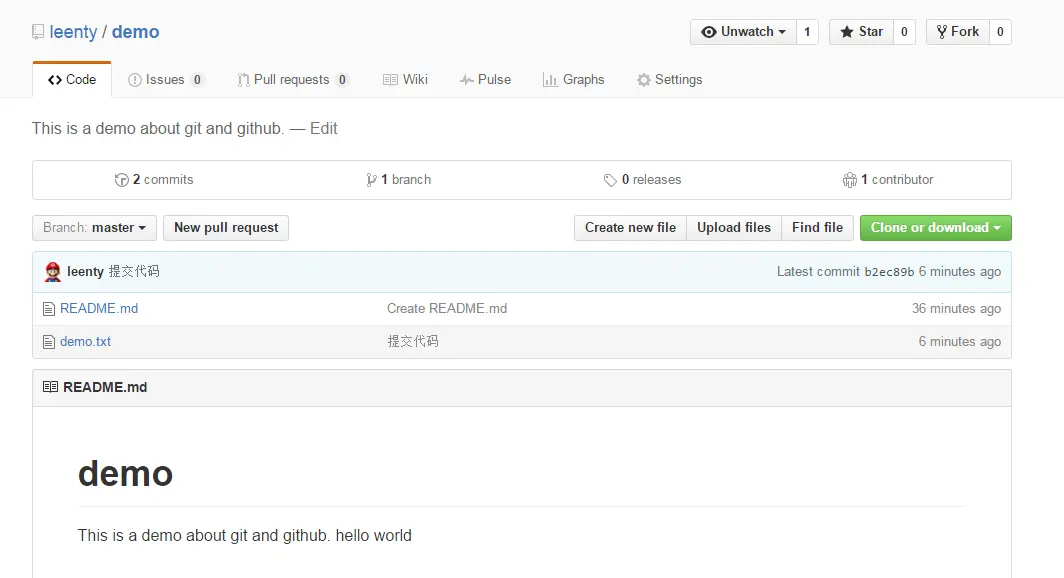Click the code brackets icon on Code tab
This screenshot has height=578, width=1064.
point(55,80)
